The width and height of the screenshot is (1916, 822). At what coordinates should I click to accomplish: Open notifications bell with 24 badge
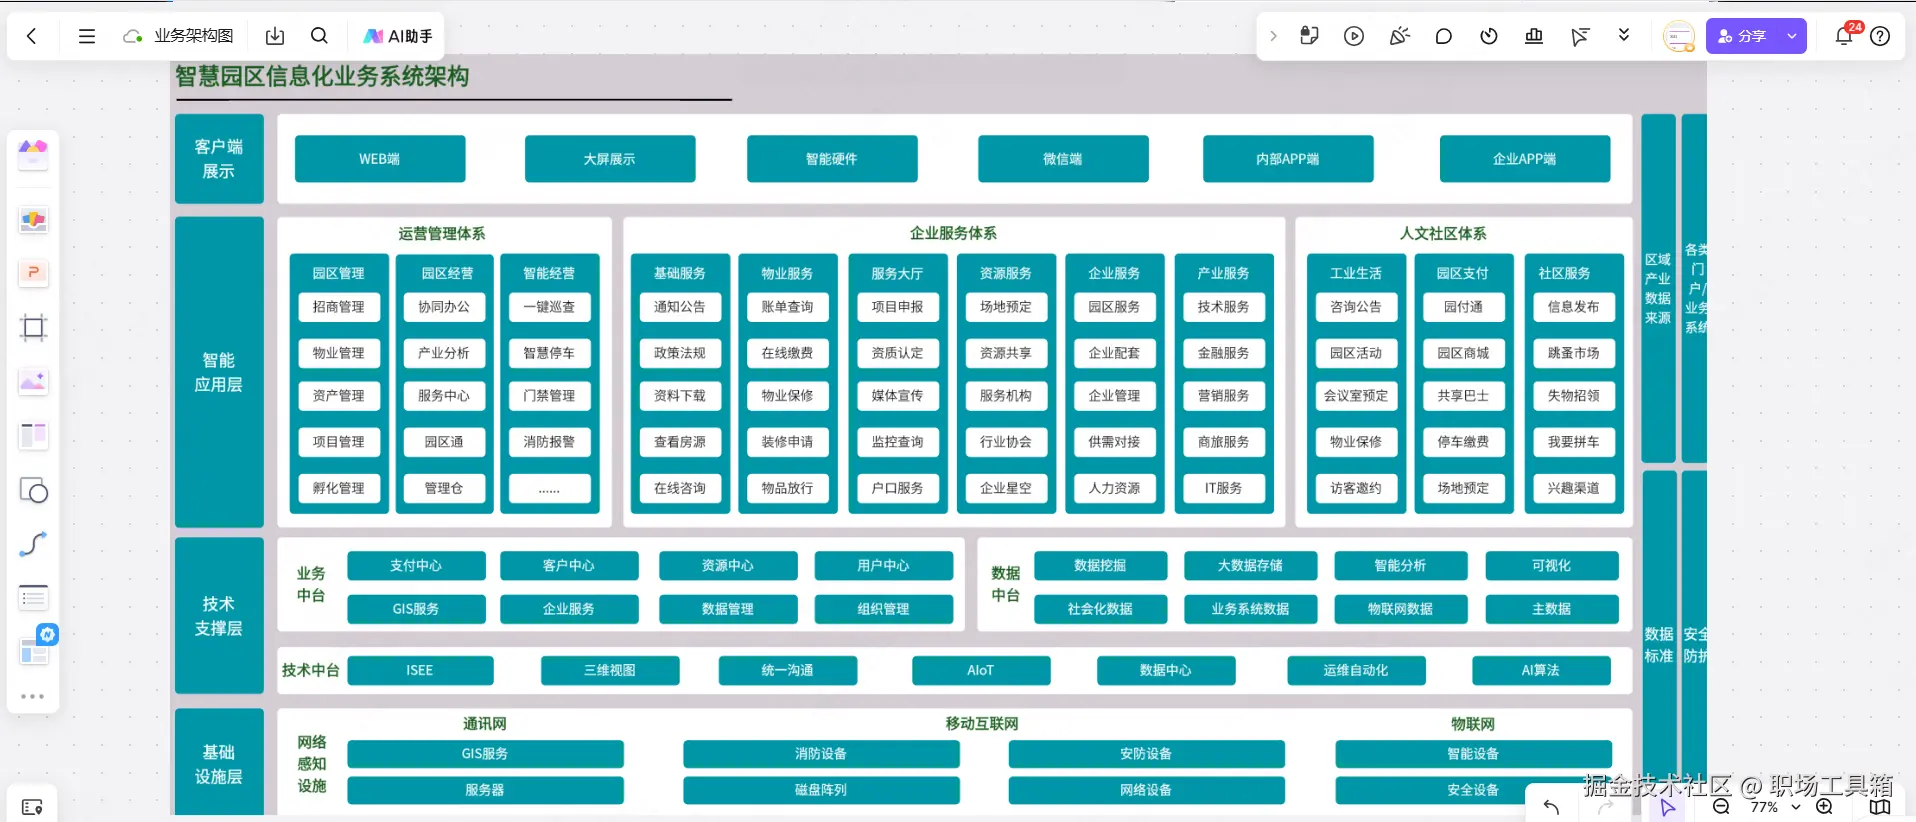[1844, 36]
